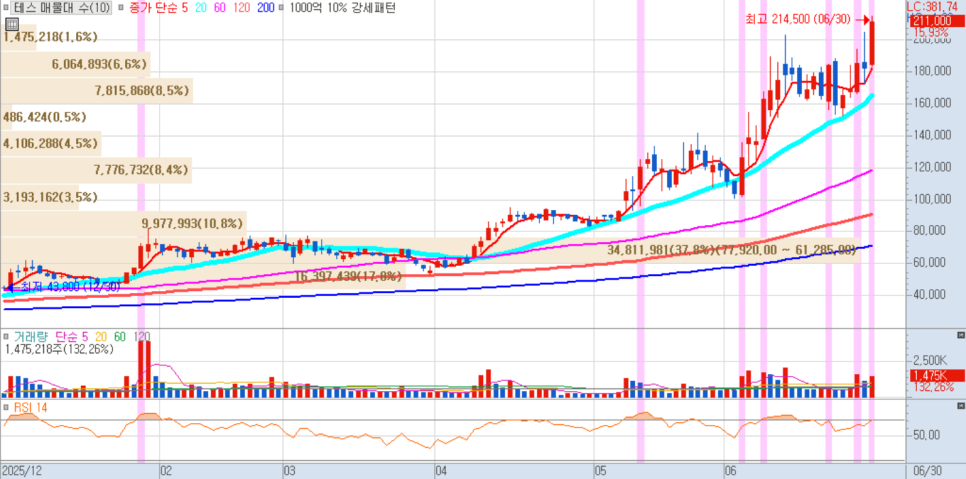The height and width of the screenshot is (479, 966).
Task: Click the 2025/12 date on time axis
Action: click(x=22, y=471)
